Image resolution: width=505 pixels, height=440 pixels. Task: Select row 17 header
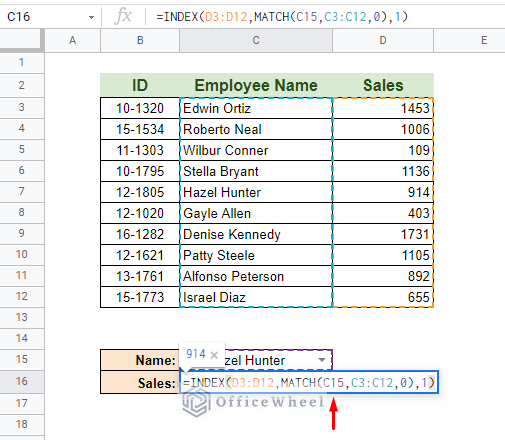point(22,403)
